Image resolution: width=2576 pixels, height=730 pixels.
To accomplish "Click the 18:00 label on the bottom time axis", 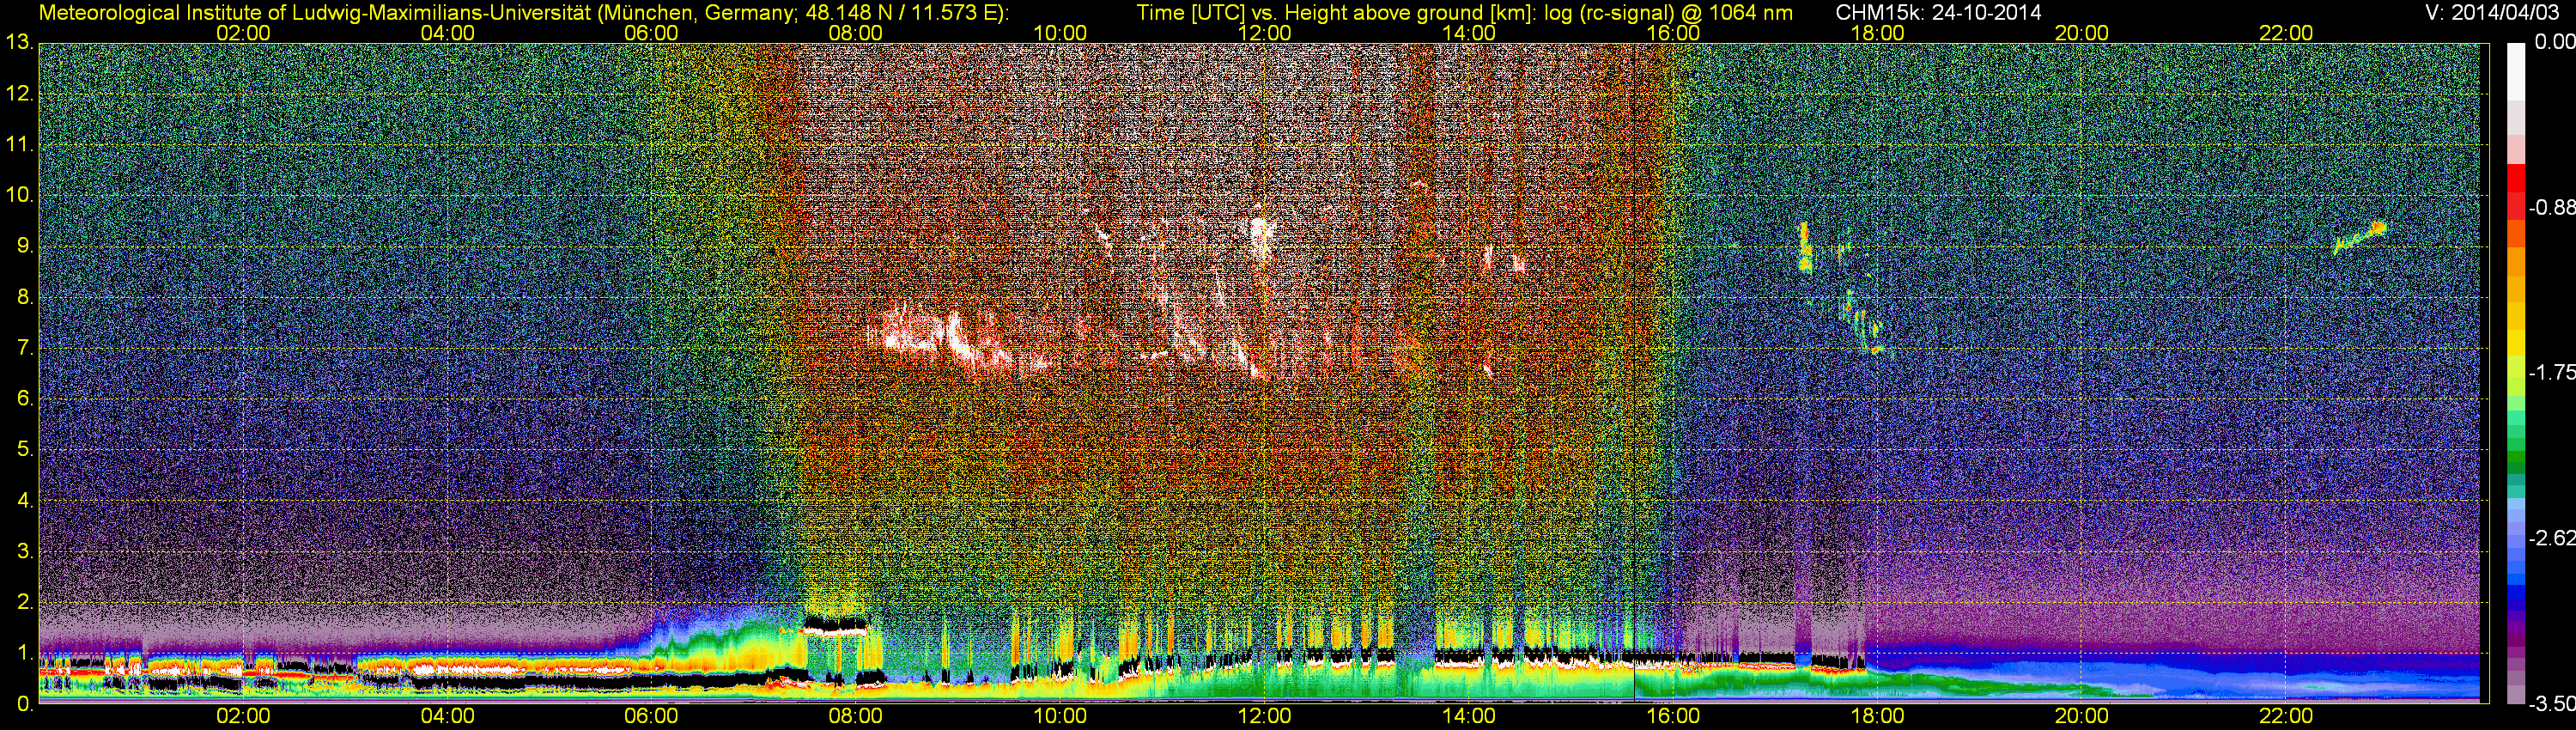I will (1877, 716).
